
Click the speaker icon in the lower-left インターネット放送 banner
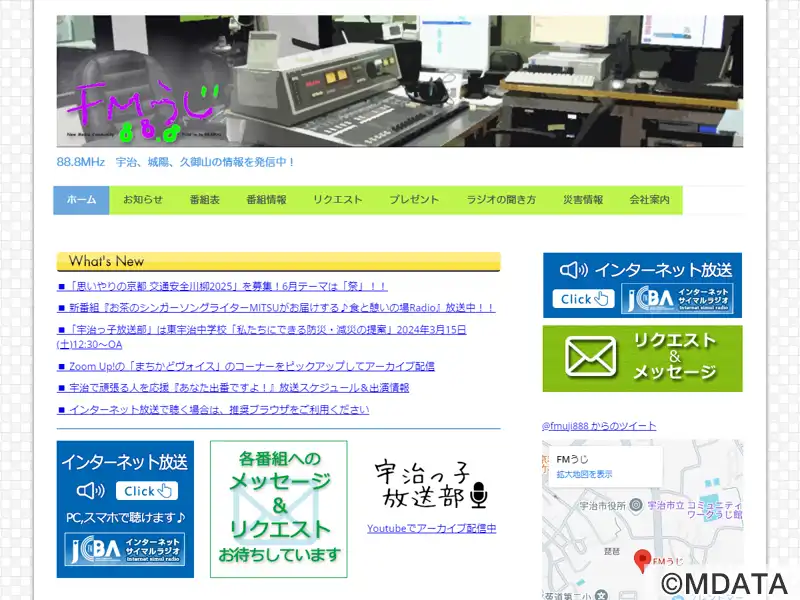pos(91,491)
